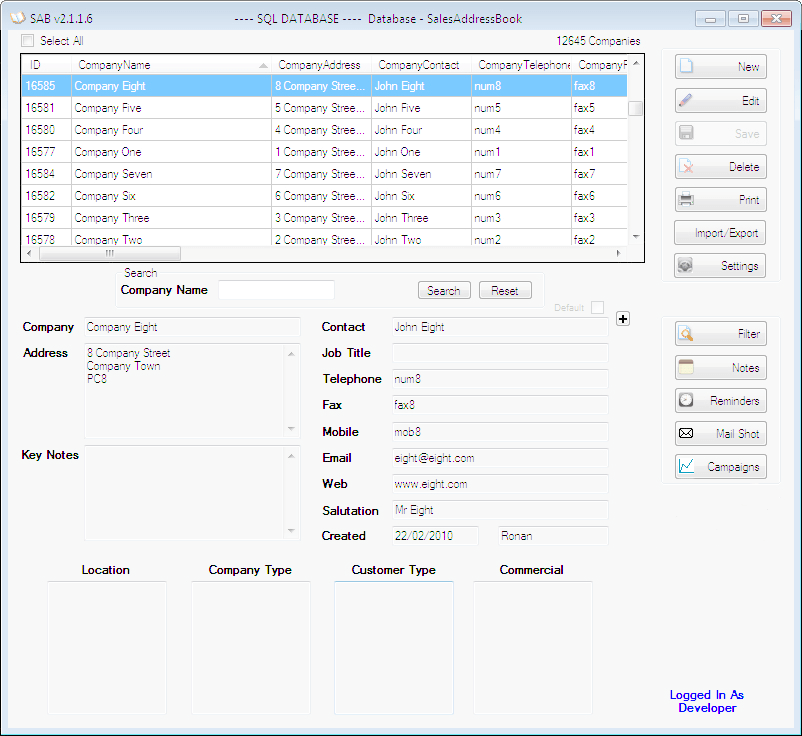Click the grid's vertical scrollbar down arrow
The image size is (802, 736).
[x=636, y=236]
